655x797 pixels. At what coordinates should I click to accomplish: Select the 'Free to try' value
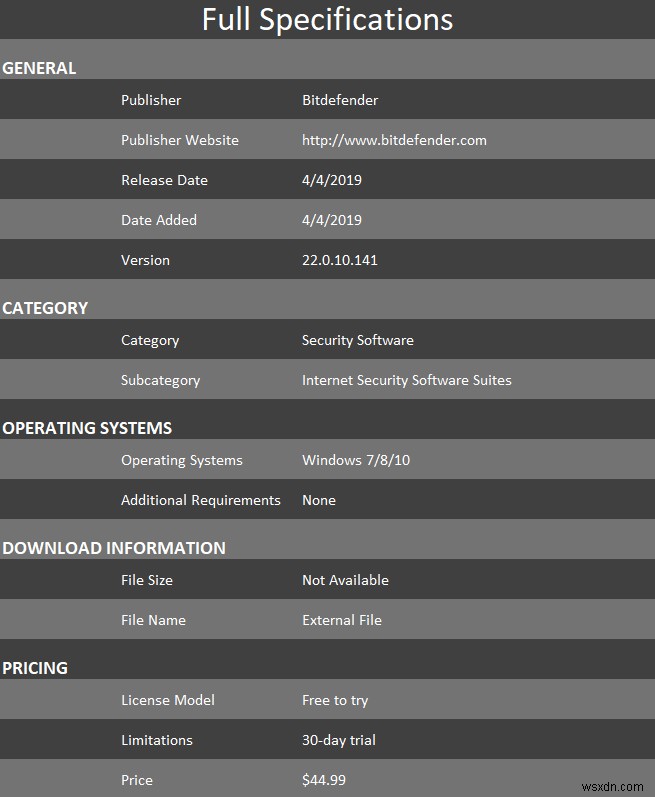tap(335, 700)
